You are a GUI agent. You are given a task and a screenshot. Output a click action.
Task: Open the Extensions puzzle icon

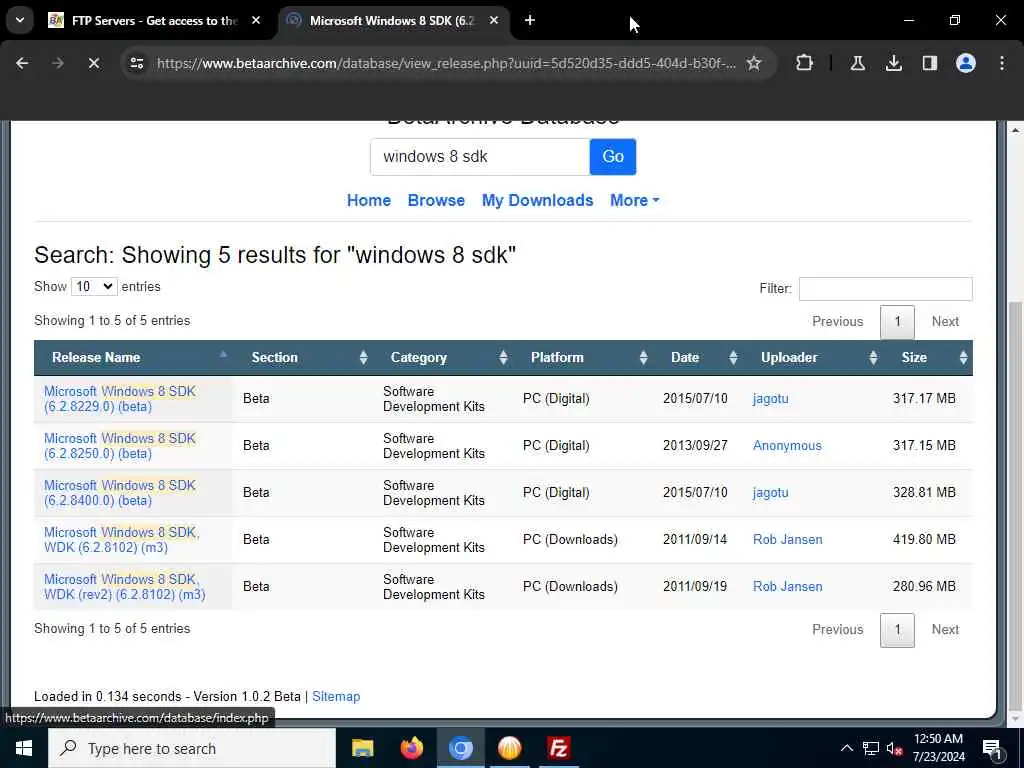[x=805, y=63]
